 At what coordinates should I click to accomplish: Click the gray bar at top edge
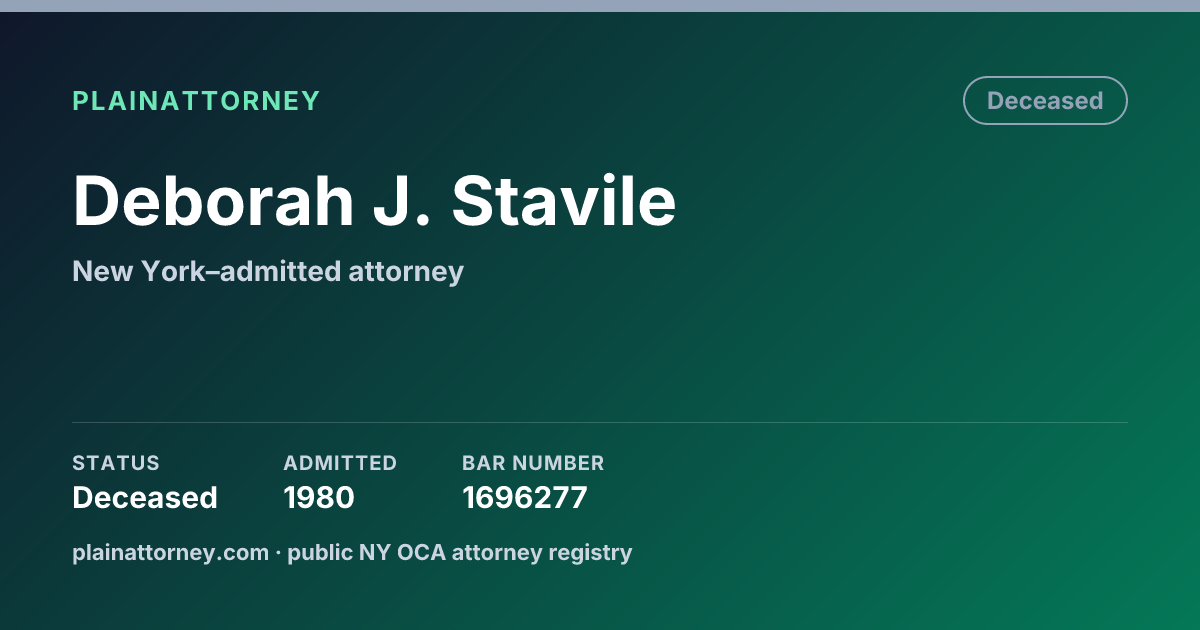click(x=600, y=6)
